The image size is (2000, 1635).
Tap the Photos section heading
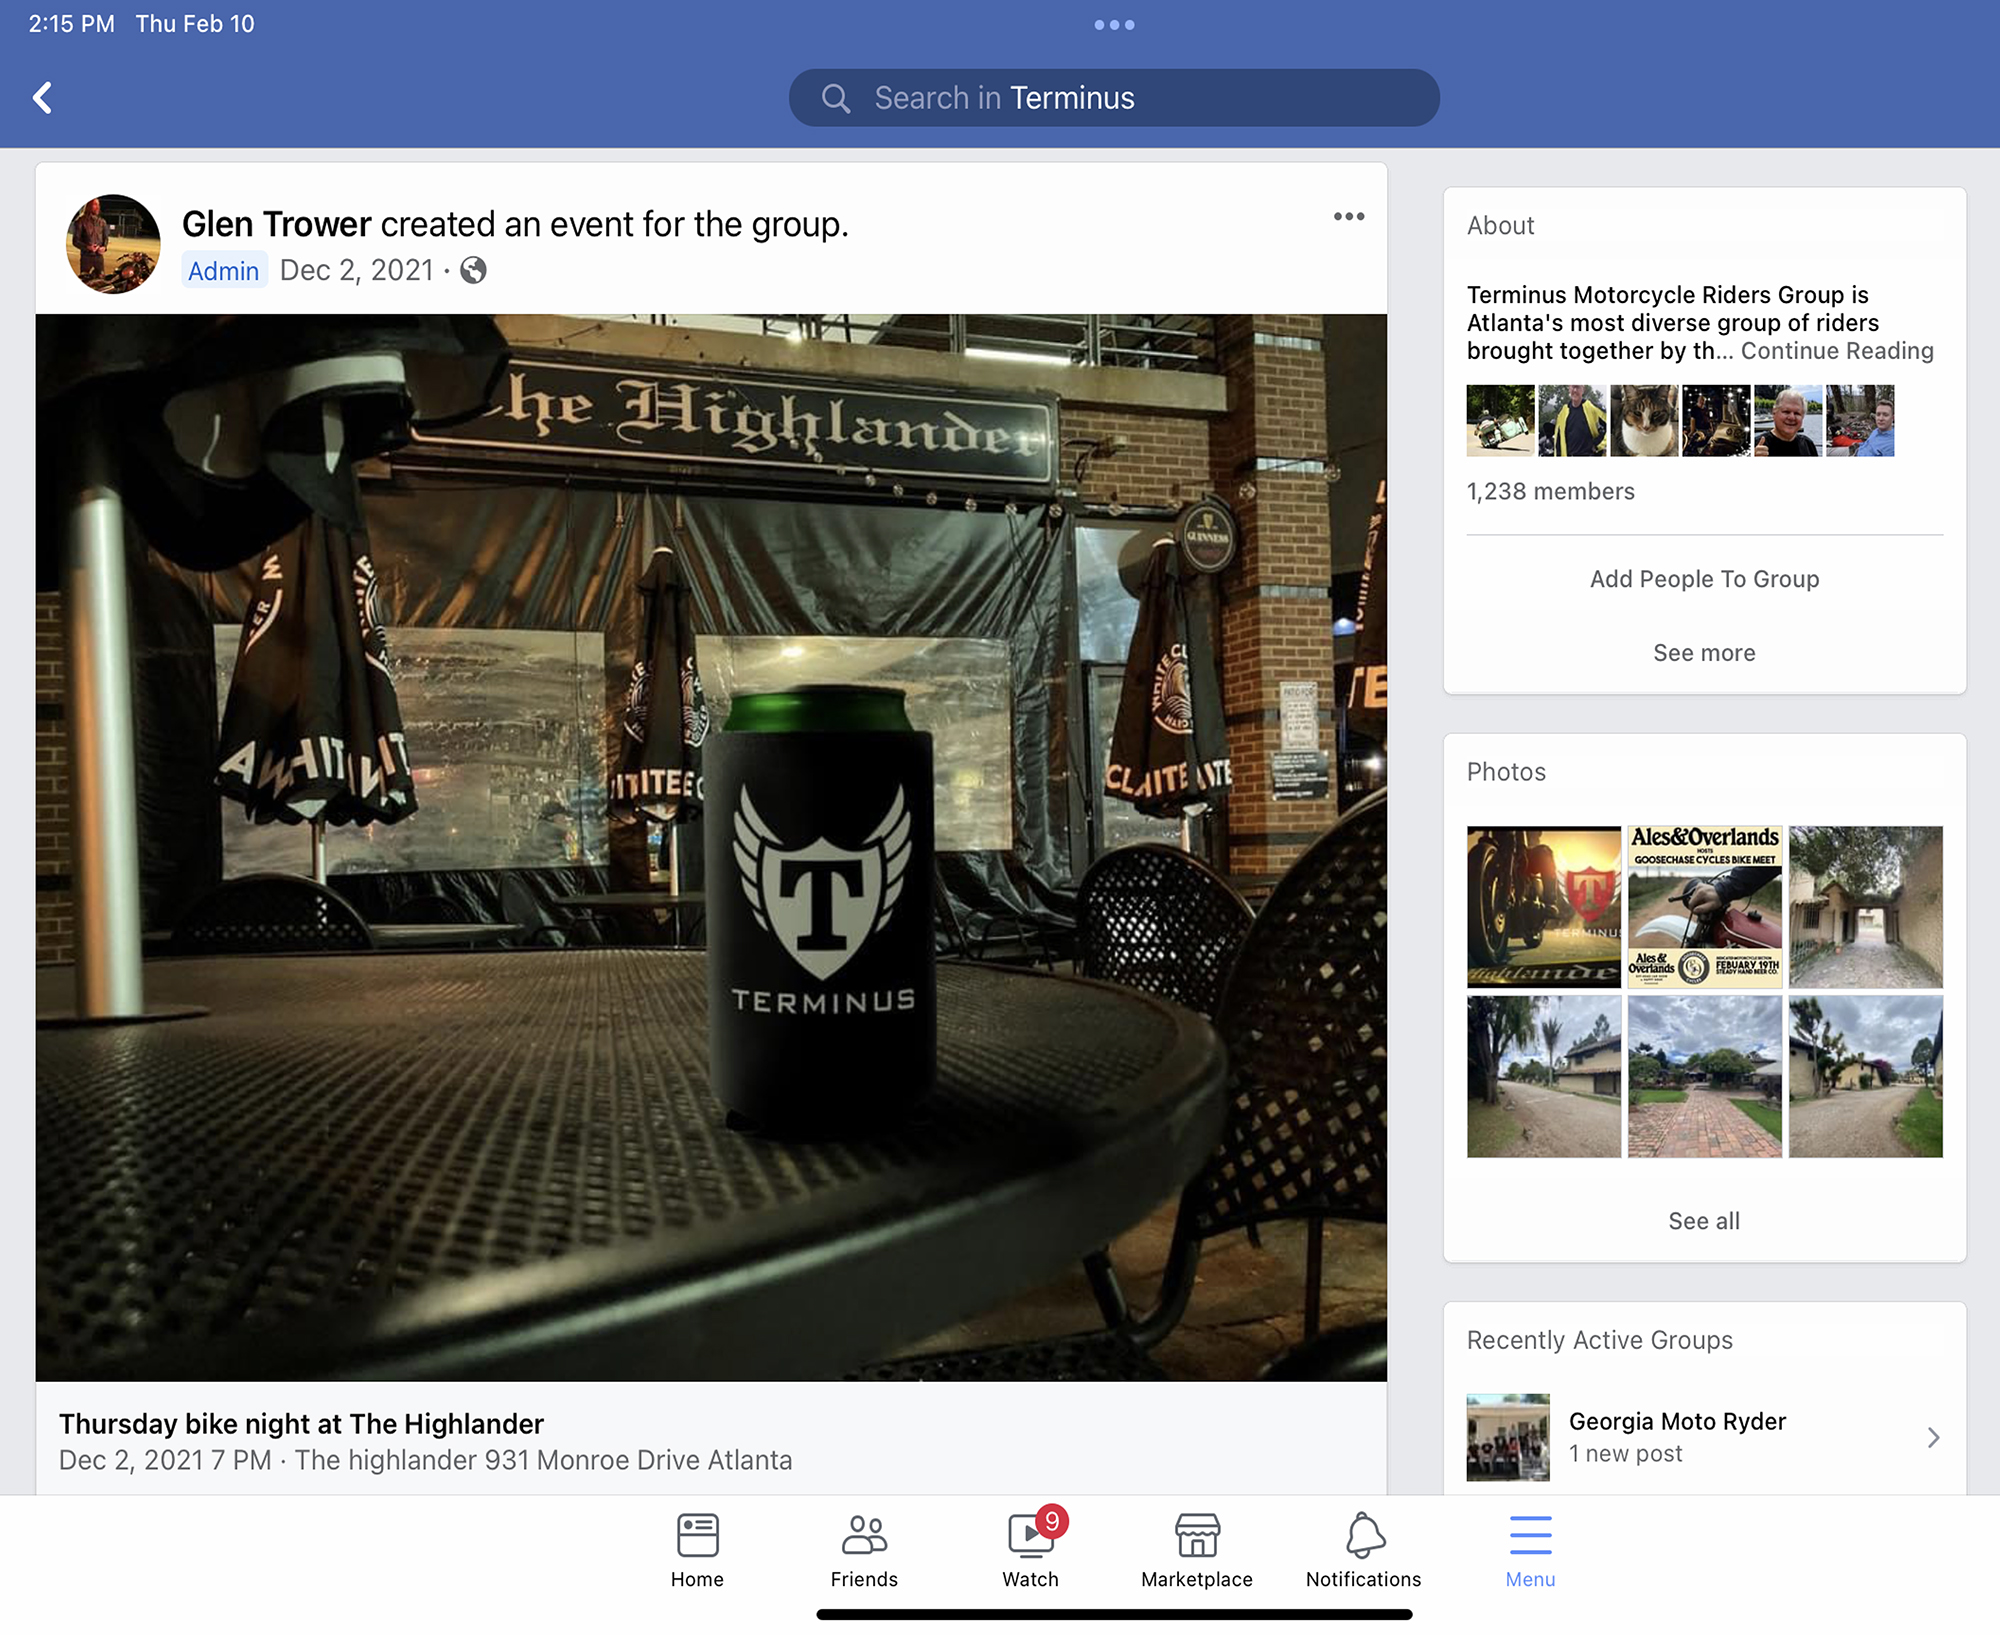tap(1506, 772)
